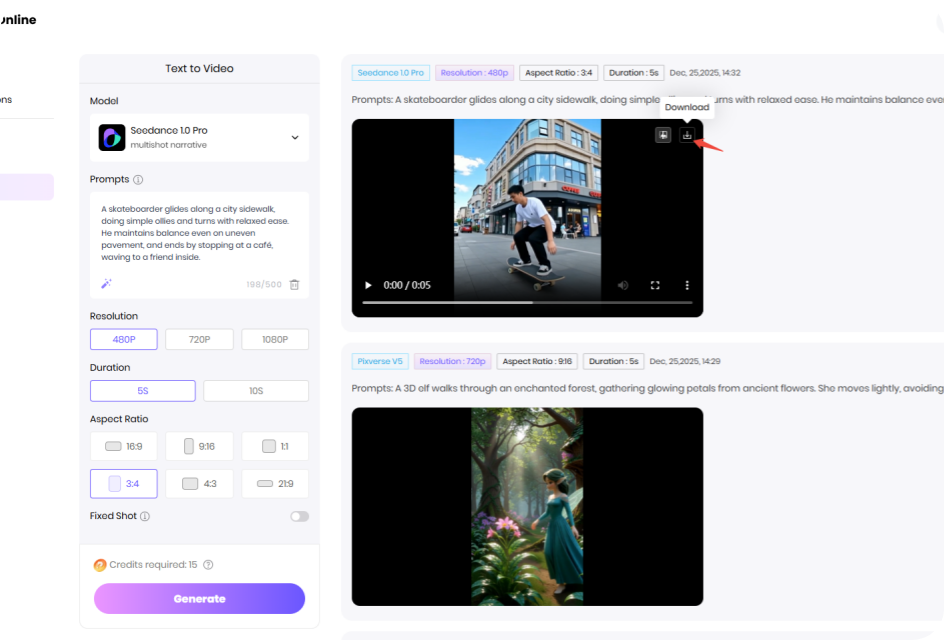Select the 16:9 aspect ratio

pos(125,446)
